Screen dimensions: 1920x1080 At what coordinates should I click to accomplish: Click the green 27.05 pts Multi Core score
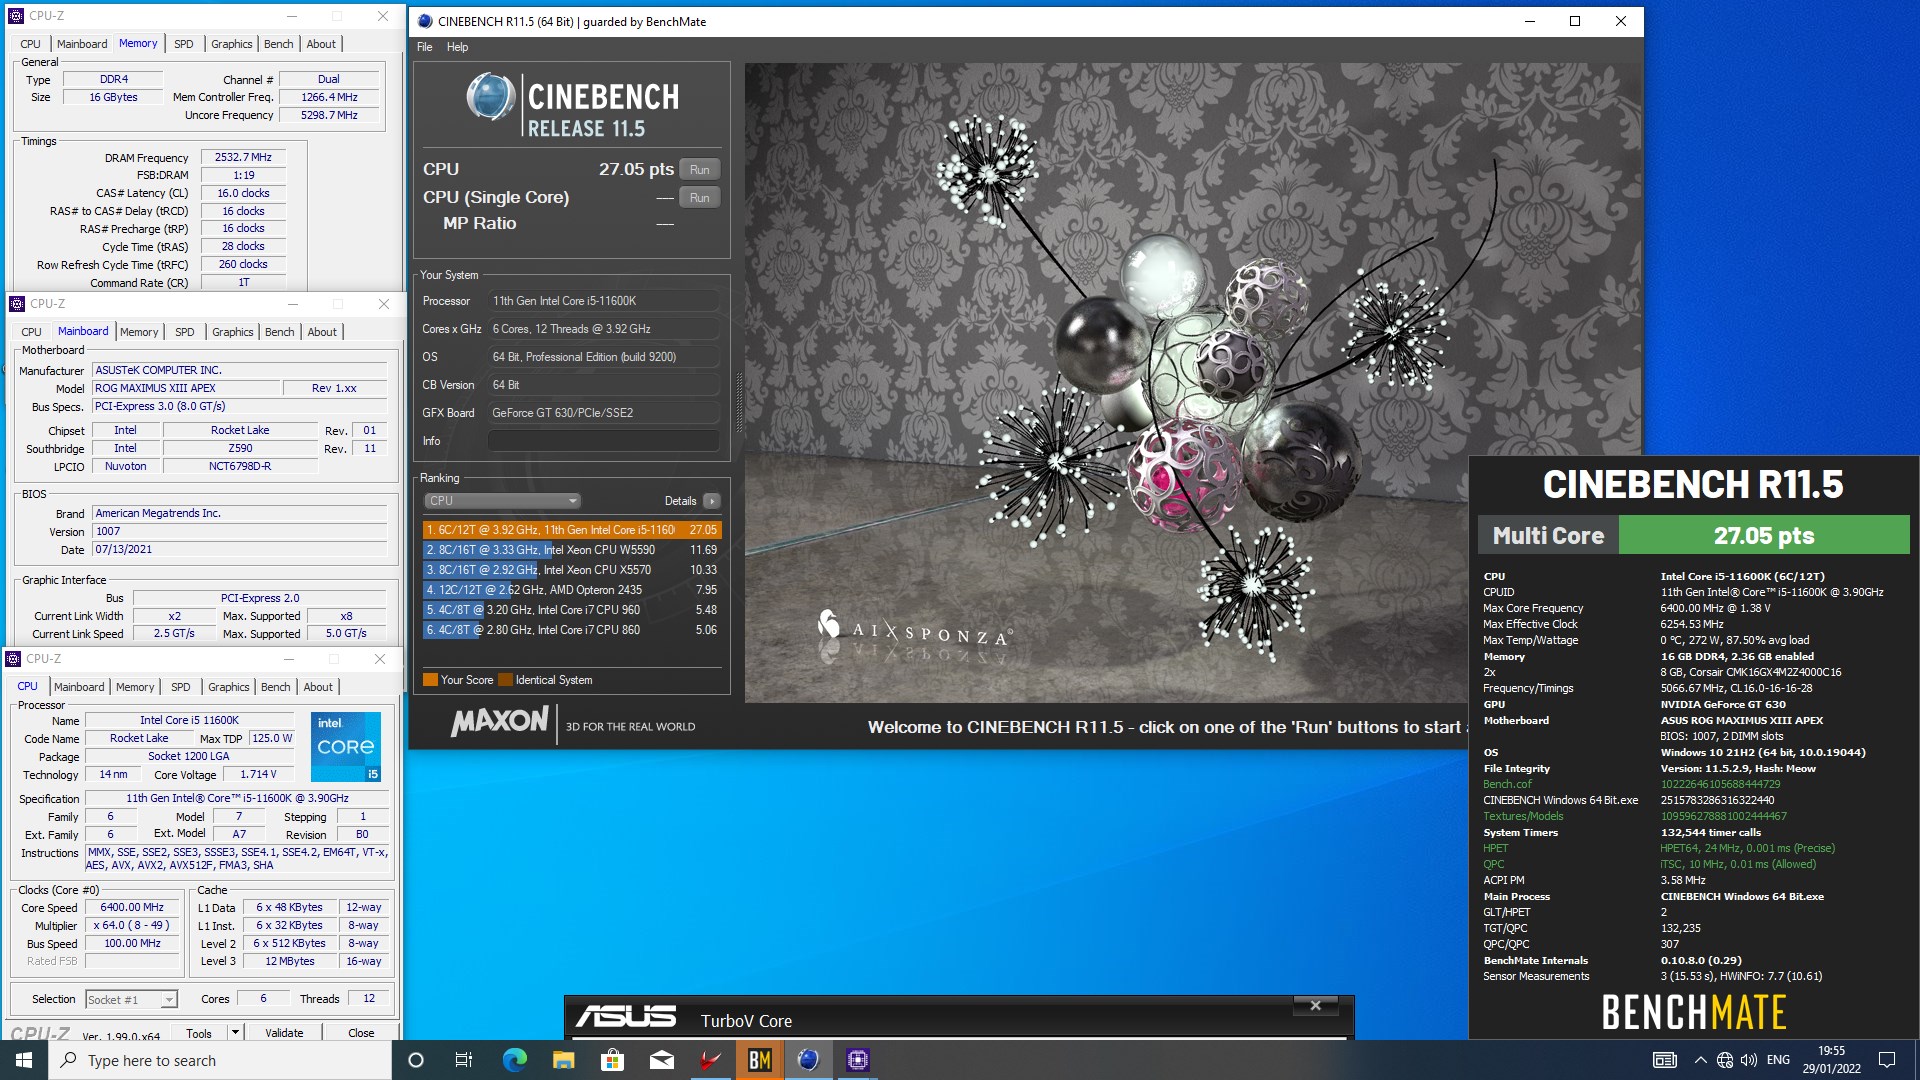pyautogui.click(x=1764, y=535)
